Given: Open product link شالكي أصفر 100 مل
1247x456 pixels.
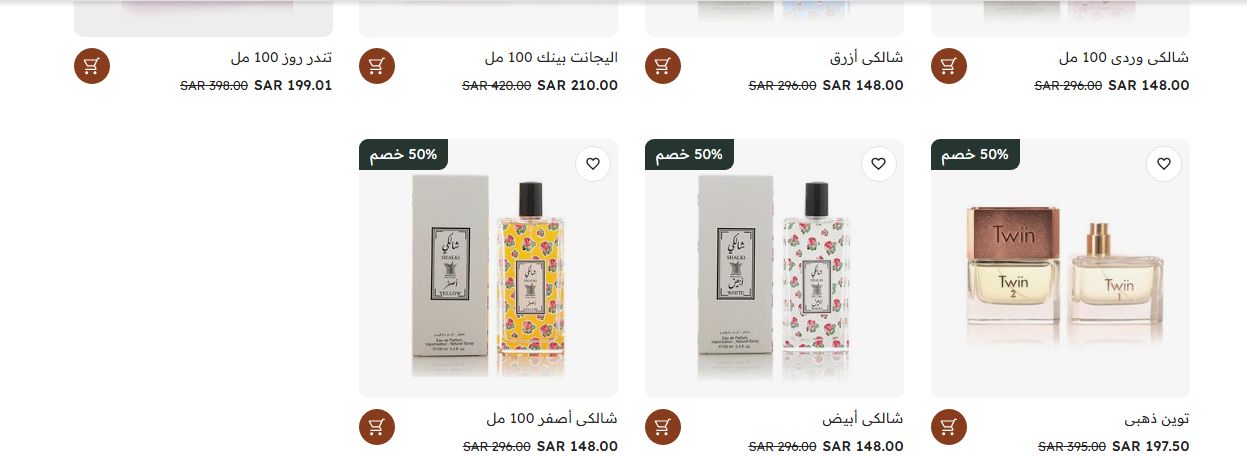Looking at the screenshot, I should 551,419.
